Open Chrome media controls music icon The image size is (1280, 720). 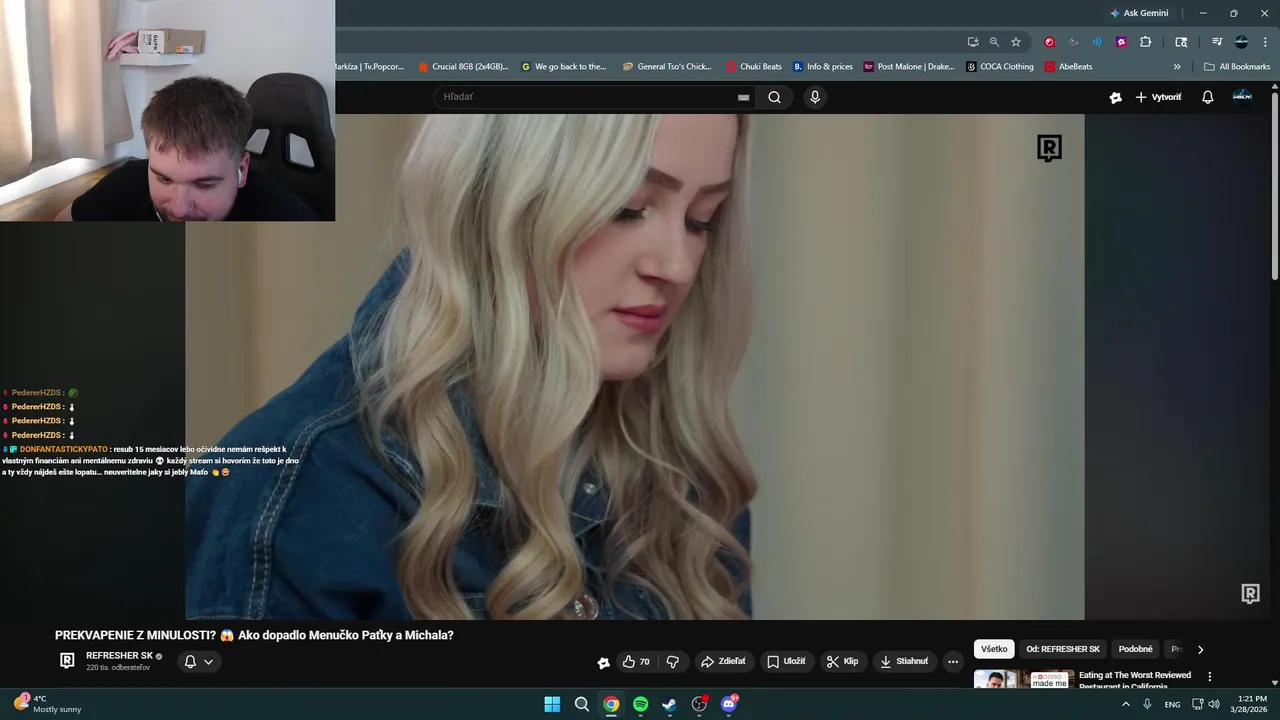click(1217, 42)
